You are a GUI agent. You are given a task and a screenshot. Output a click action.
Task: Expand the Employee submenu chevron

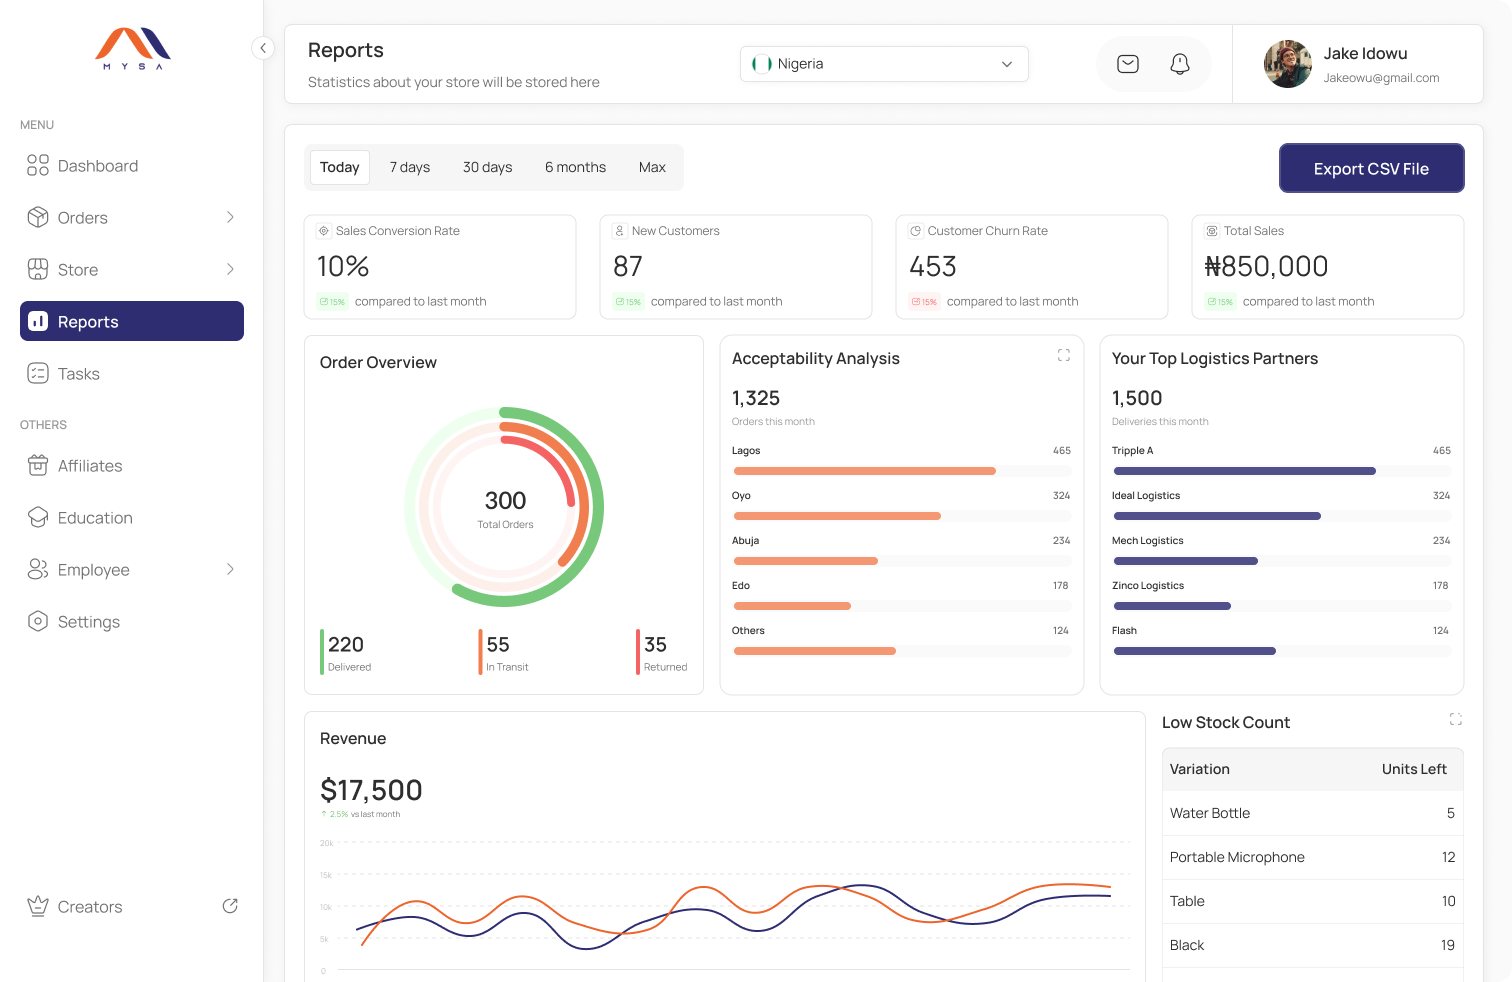point(230,569)
